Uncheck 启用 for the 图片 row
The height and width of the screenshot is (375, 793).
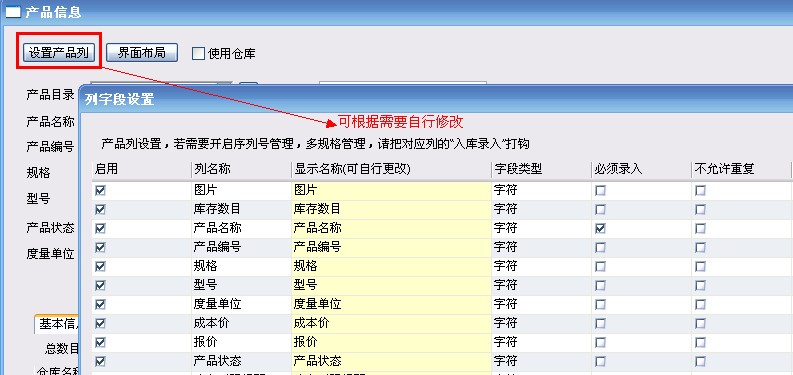(100, 190)
